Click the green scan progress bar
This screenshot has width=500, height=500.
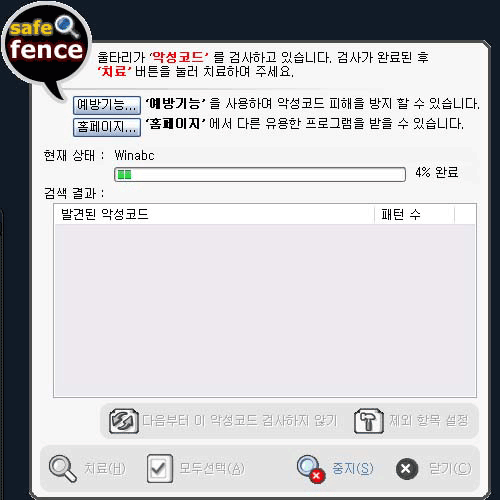pos(260,174)
